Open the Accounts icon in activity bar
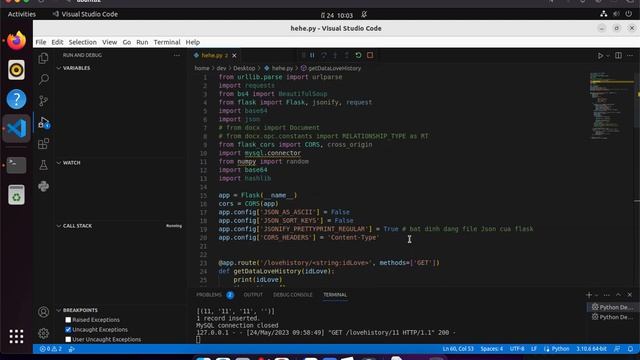 (43, 312)
